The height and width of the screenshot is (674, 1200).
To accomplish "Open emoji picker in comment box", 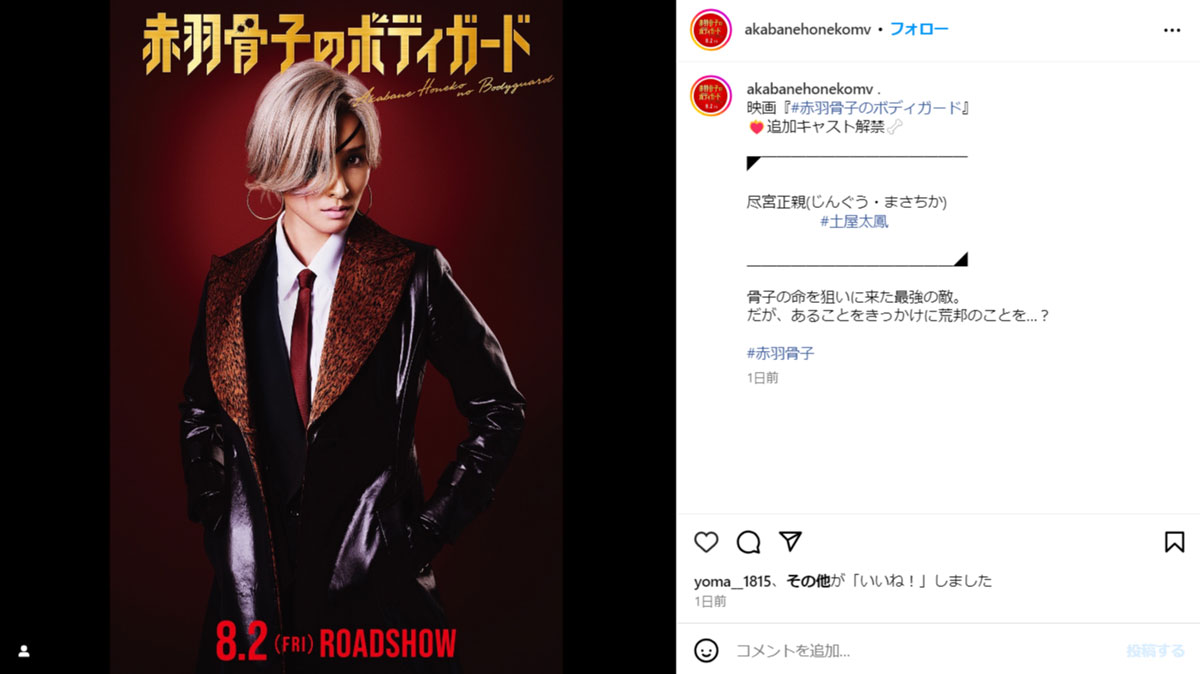I will click(706, 650).
